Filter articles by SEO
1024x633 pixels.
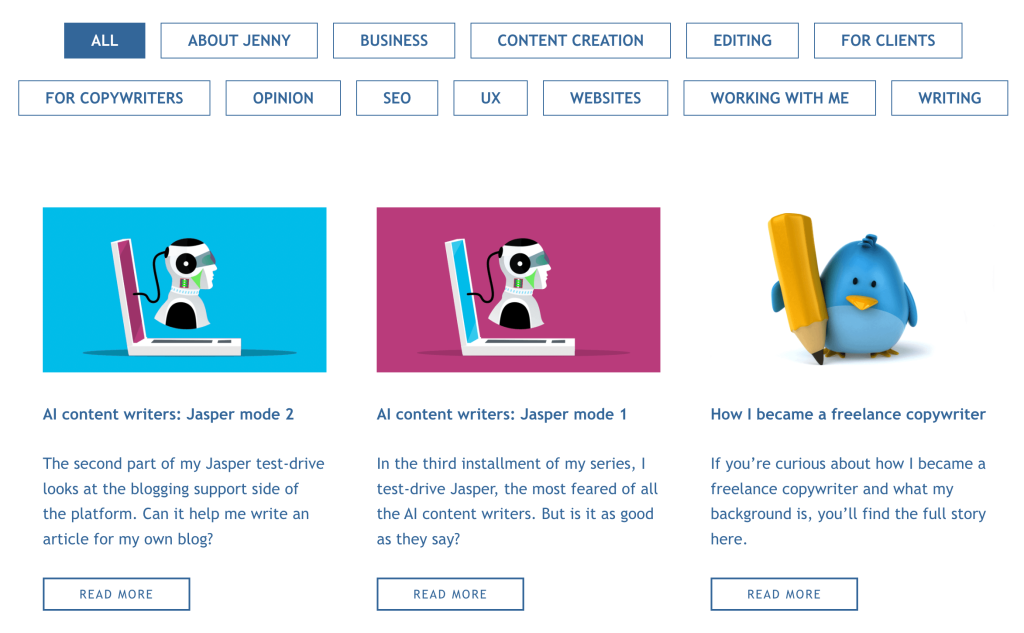pos(396,98)
